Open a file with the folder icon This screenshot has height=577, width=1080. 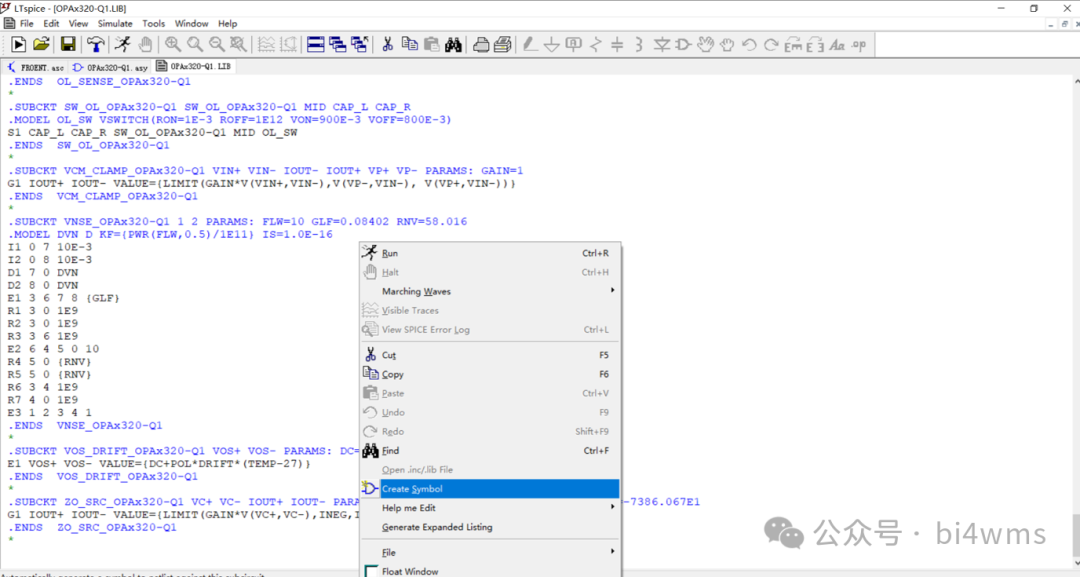pyautogui.click(x=41, y=44)
